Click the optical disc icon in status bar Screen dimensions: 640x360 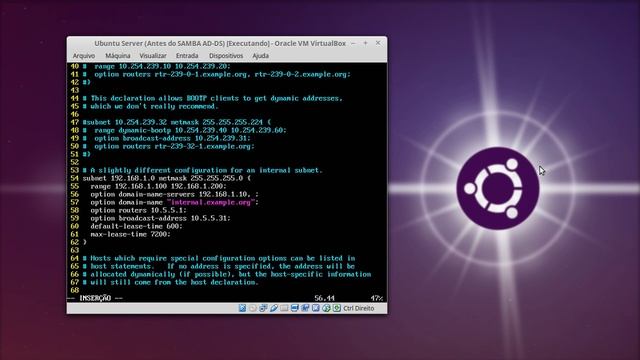(x=253, y=308)
